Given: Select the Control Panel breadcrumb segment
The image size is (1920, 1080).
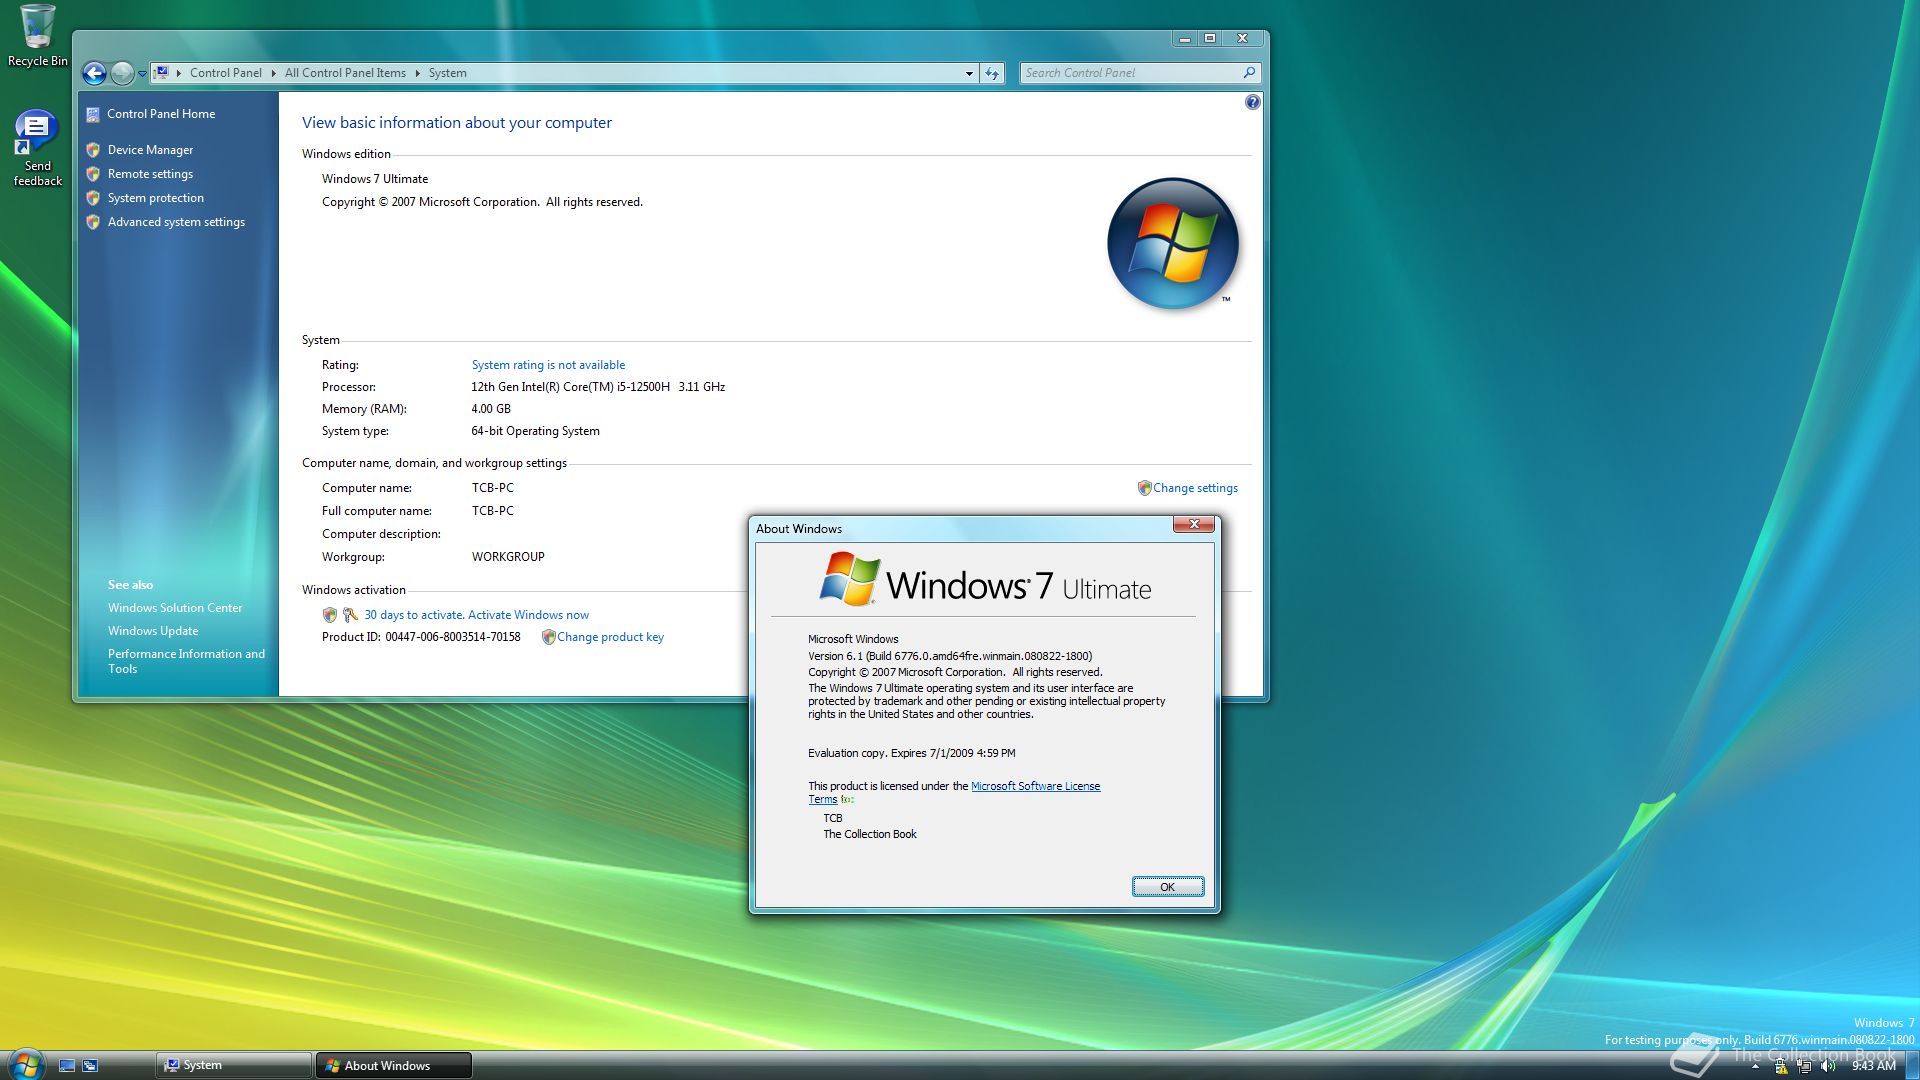Looking at the screenshot, I should [225, 73].
